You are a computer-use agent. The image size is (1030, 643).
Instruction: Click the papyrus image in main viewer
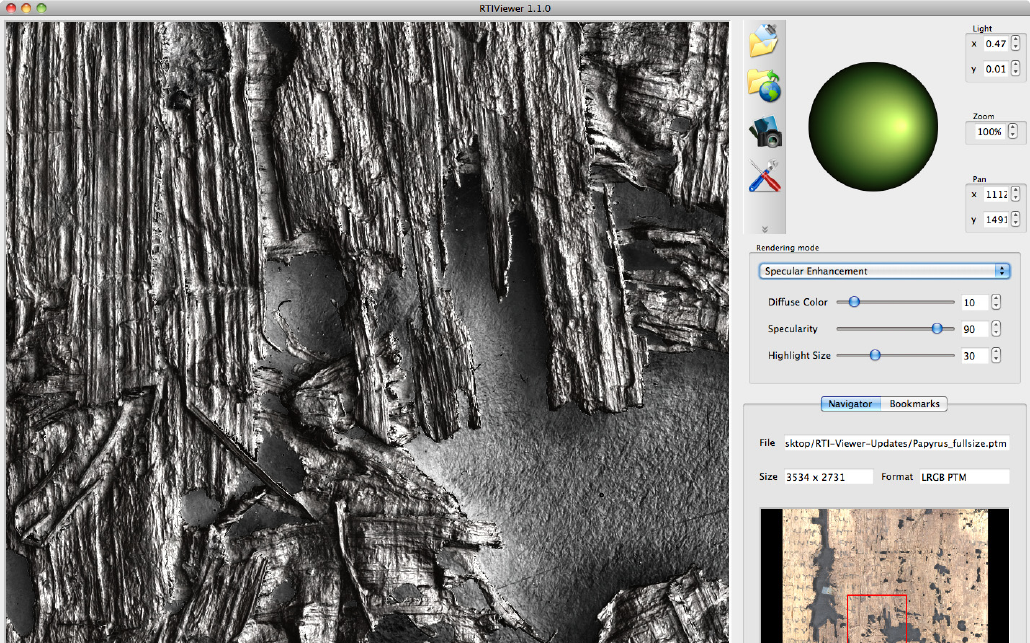pos(367,332)
